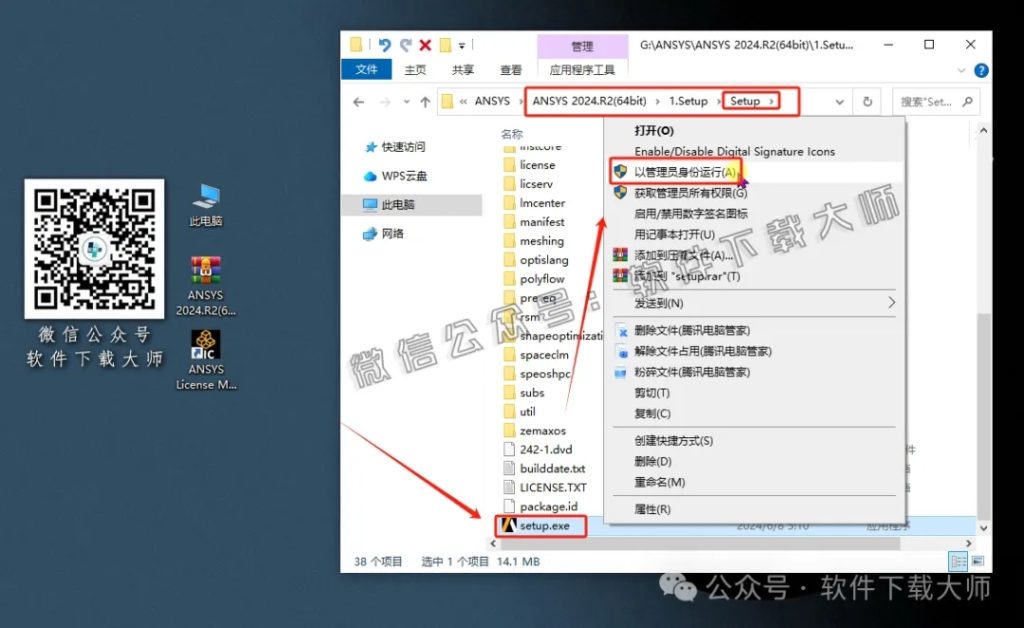Click the Refresh icon in the address bar
This screenshot has width=1024, height=628.
point(867,101)
